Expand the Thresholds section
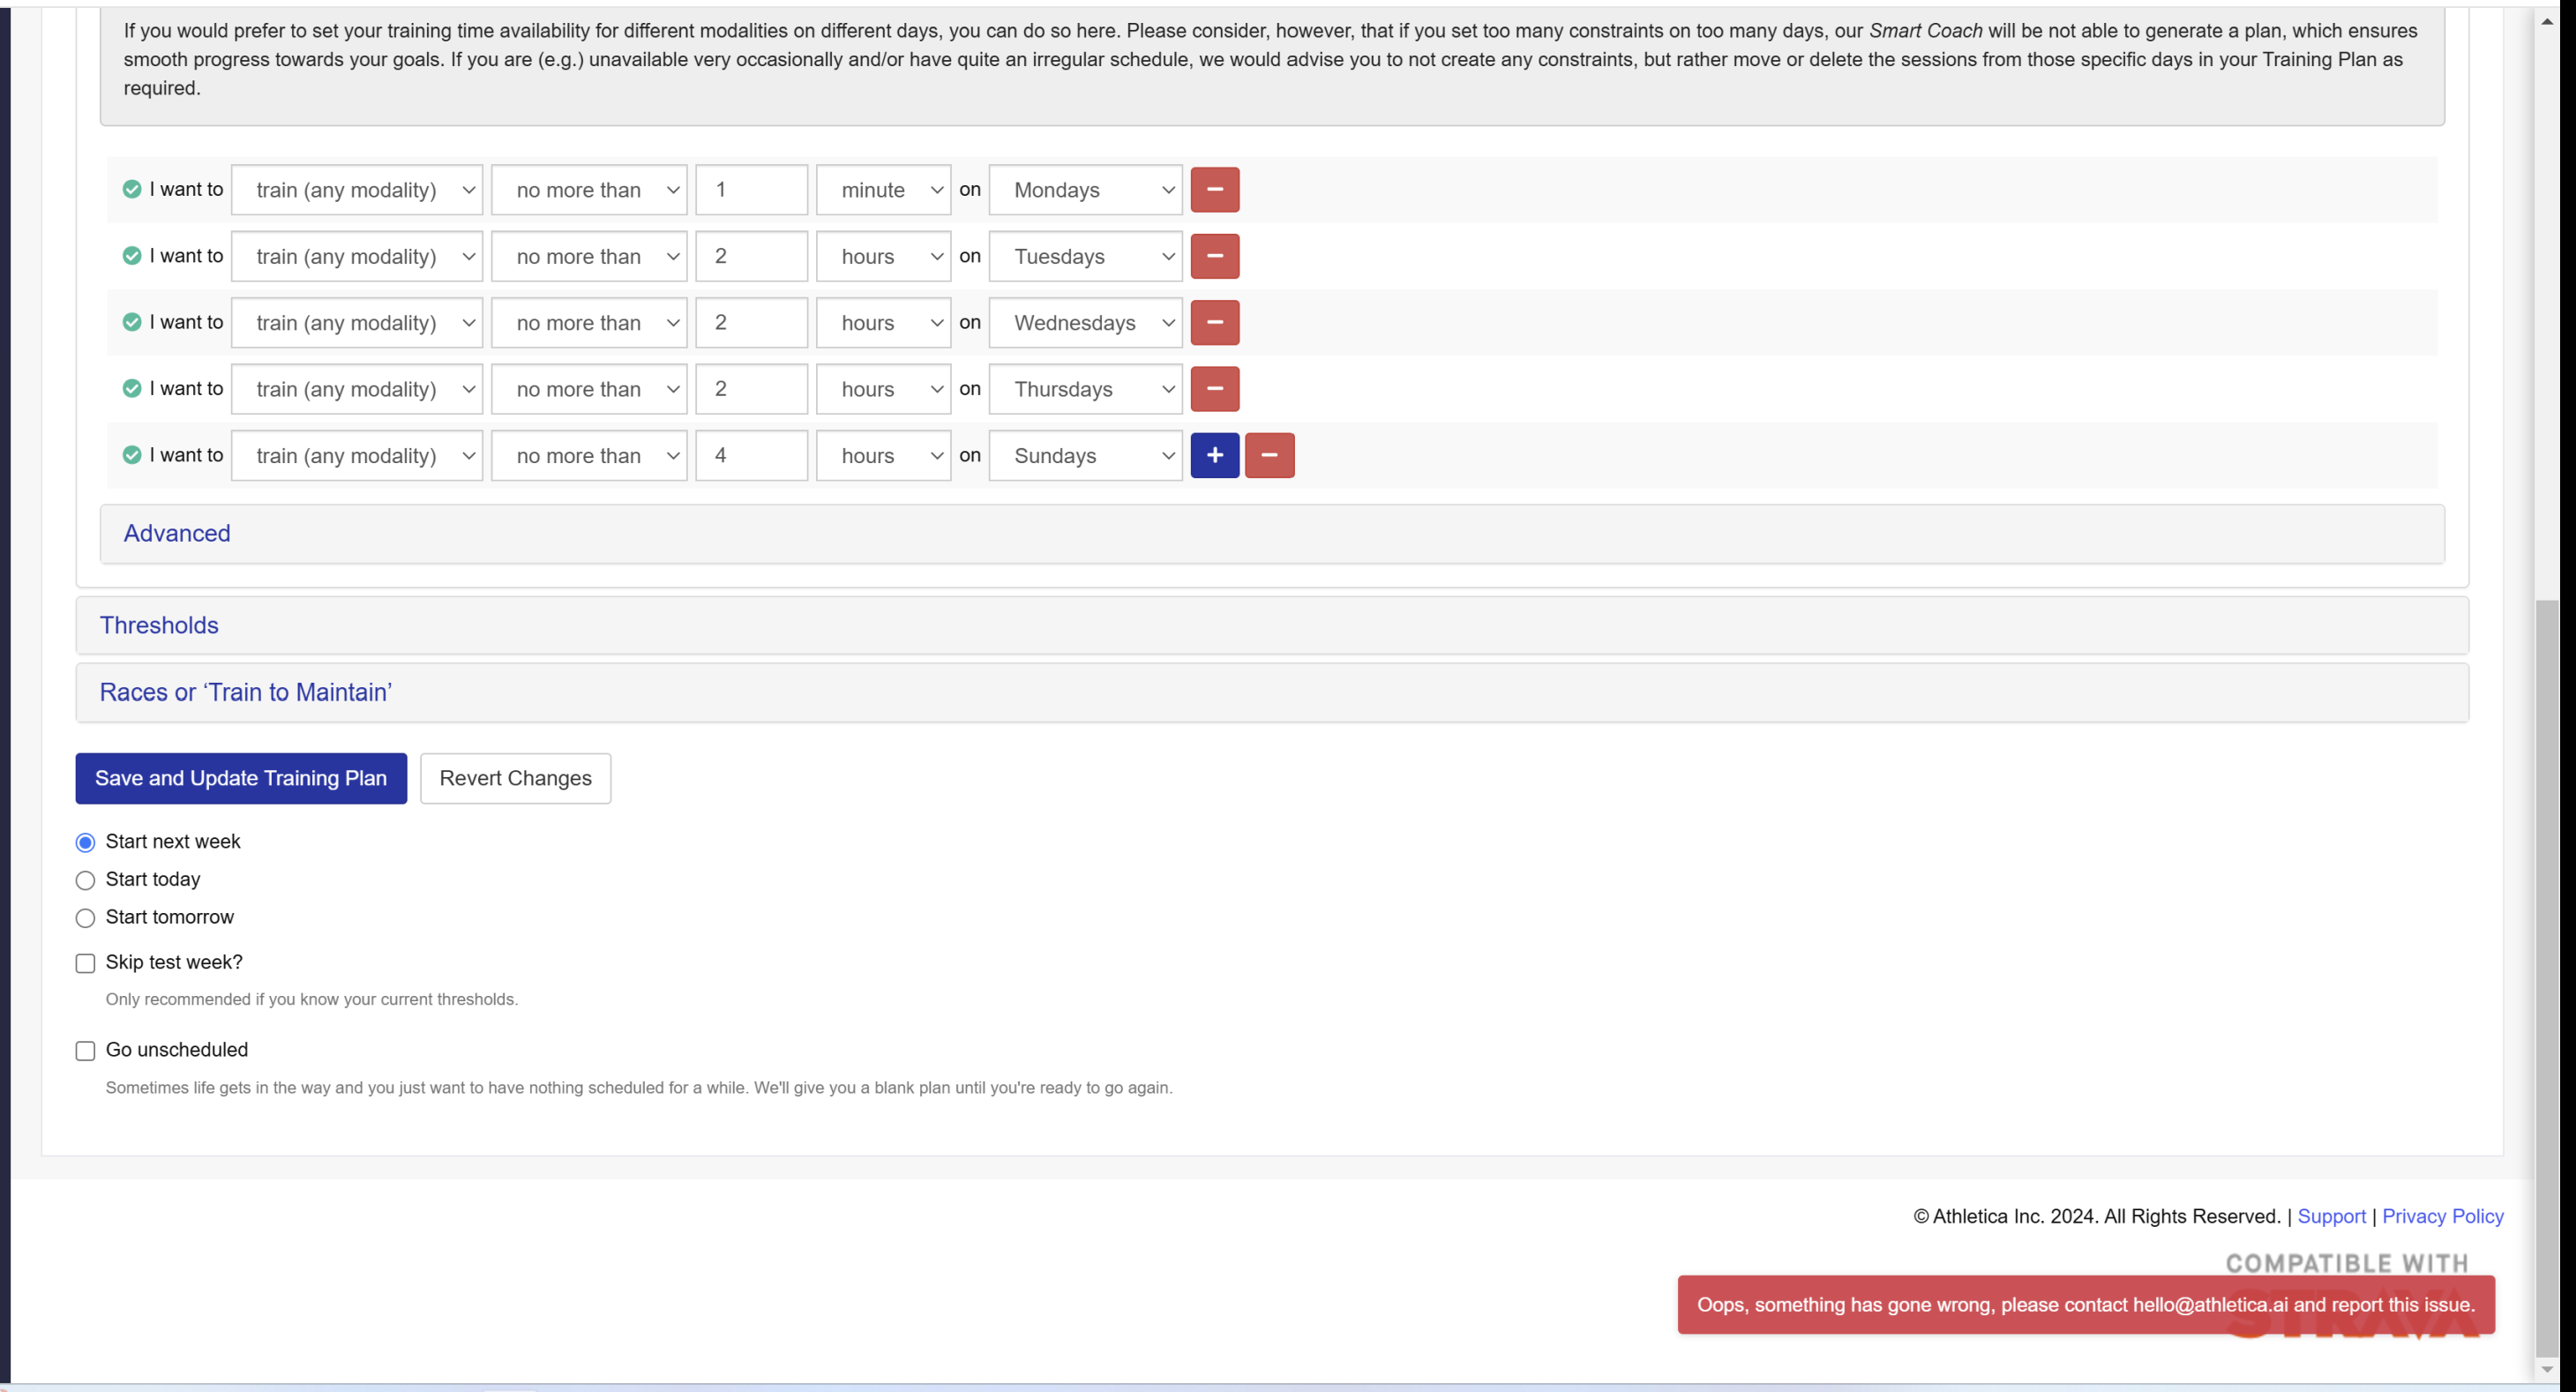The image size is (2576, 1392). pyautogui.click(x=159, y=625)
